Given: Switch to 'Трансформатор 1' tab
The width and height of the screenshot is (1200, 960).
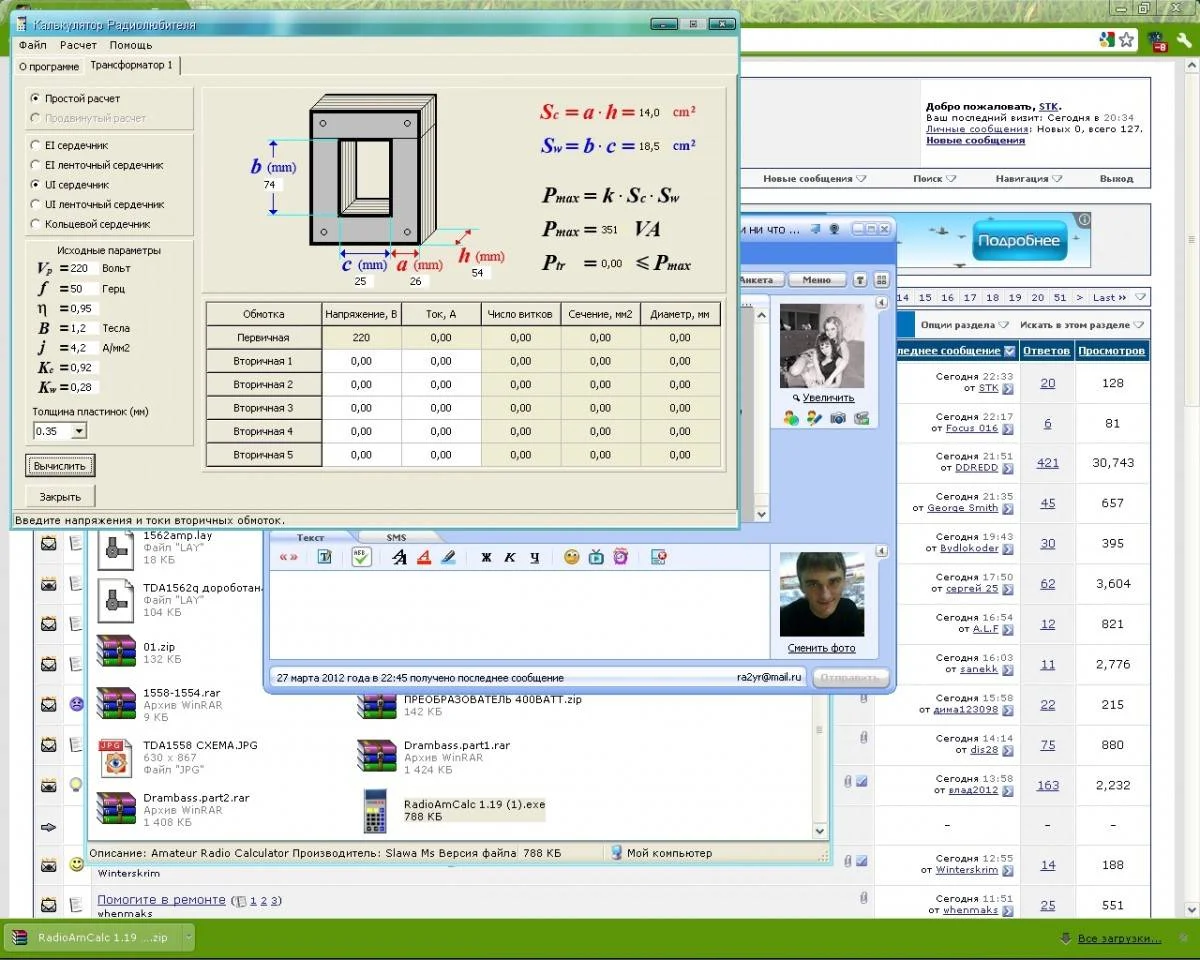Looking at the screenshot, I should pyautogui.click(x=131, y=65).
